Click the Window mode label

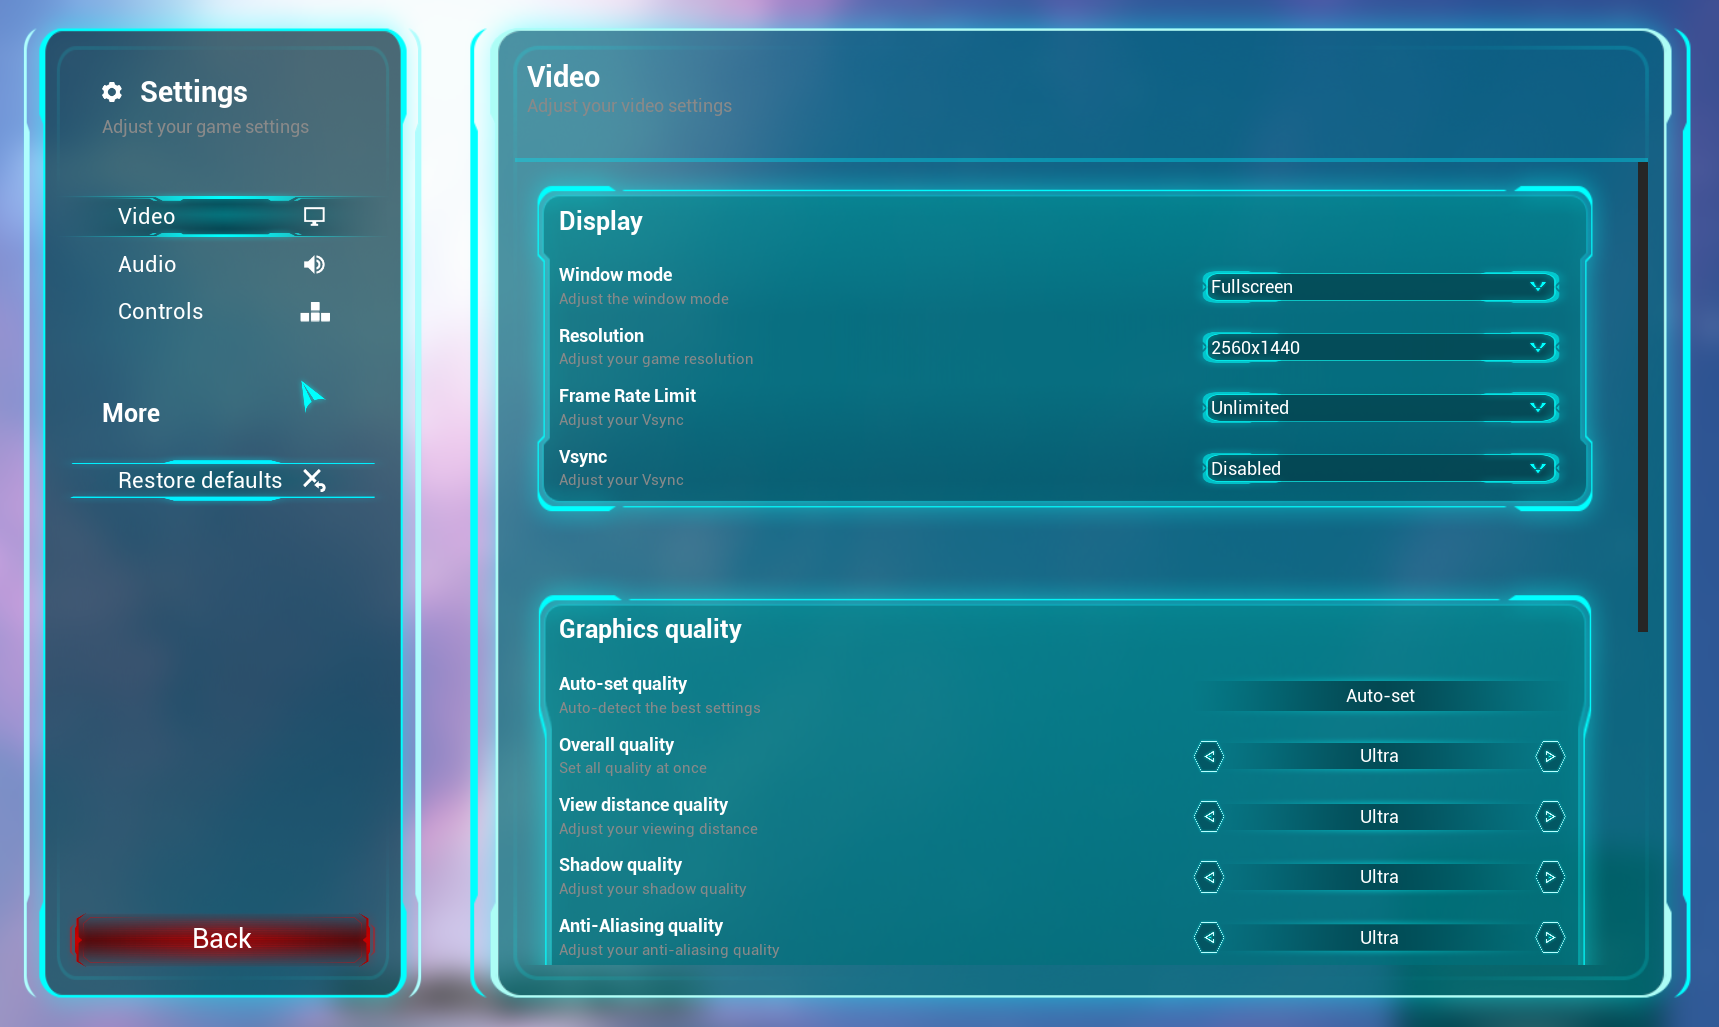615,275
